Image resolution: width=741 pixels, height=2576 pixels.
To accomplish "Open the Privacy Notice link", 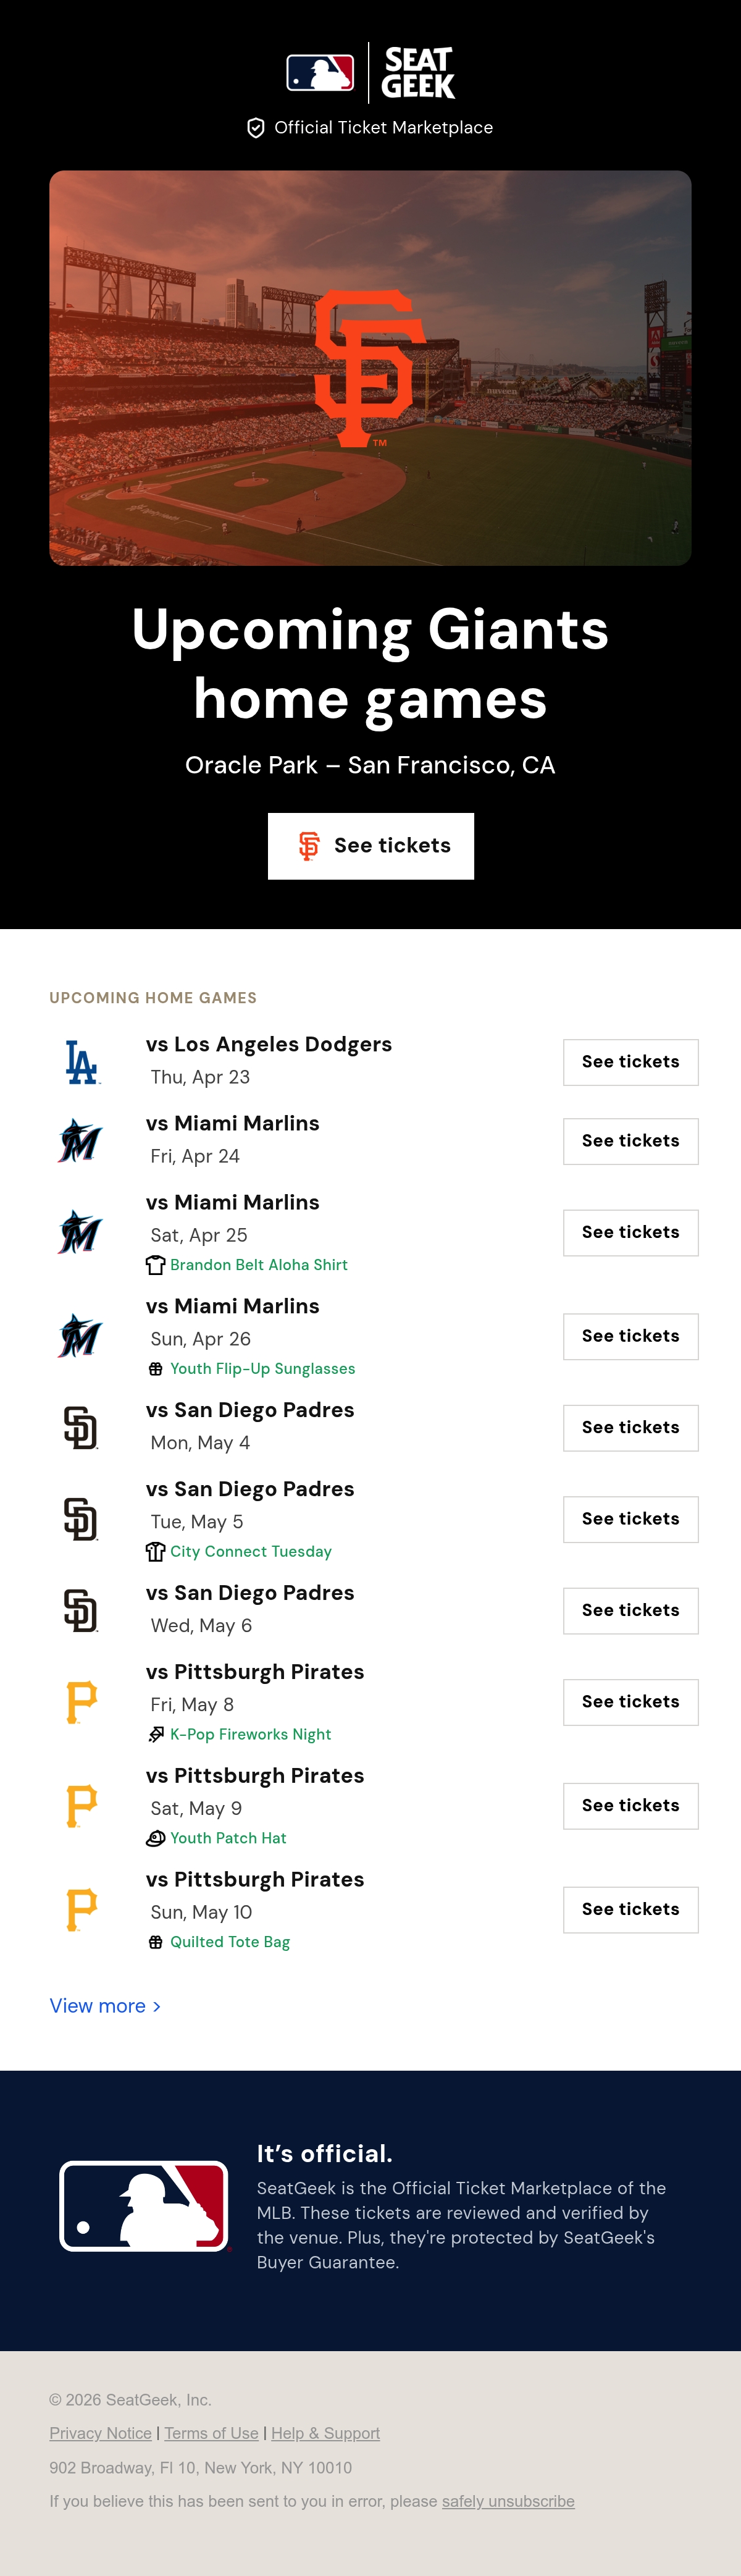I will pyautogui.click(x=100, y=2433).
